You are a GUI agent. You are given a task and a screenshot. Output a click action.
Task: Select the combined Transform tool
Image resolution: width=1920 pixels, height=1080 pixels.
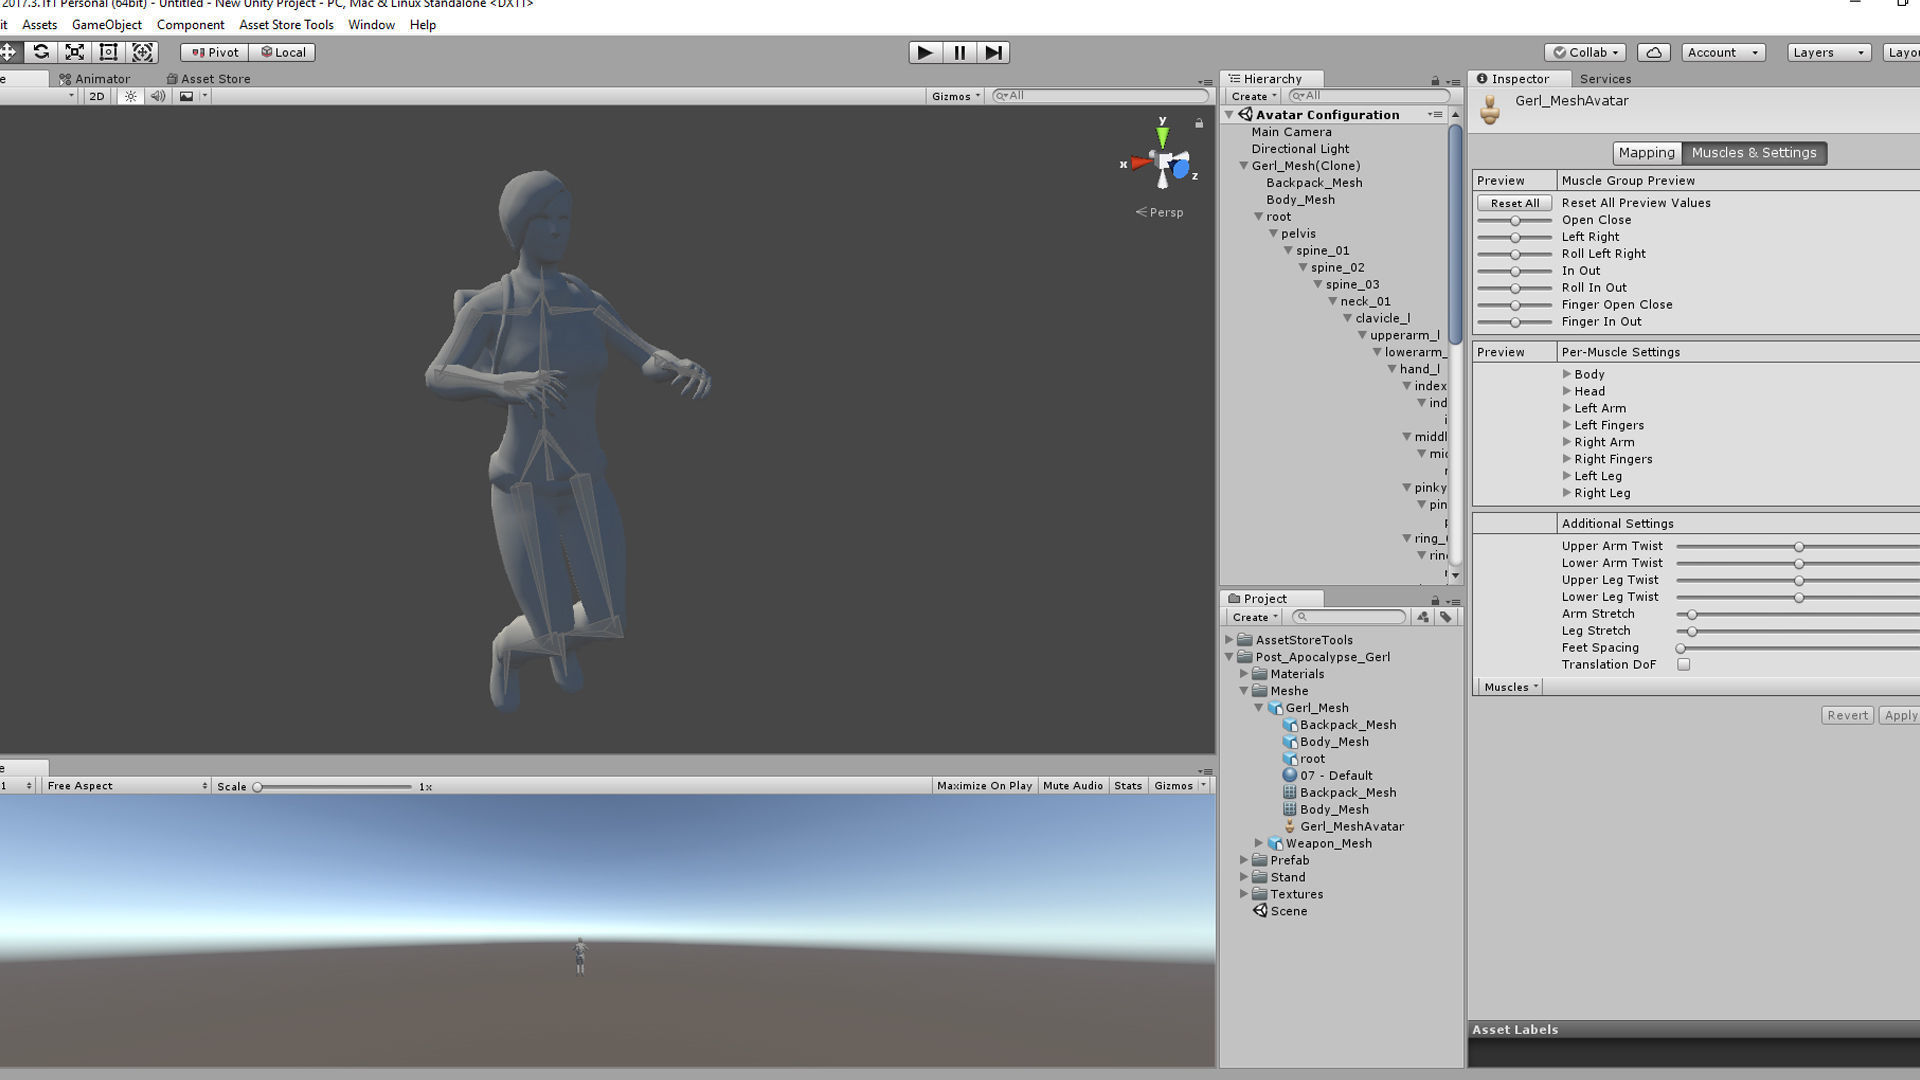point(143,52)
